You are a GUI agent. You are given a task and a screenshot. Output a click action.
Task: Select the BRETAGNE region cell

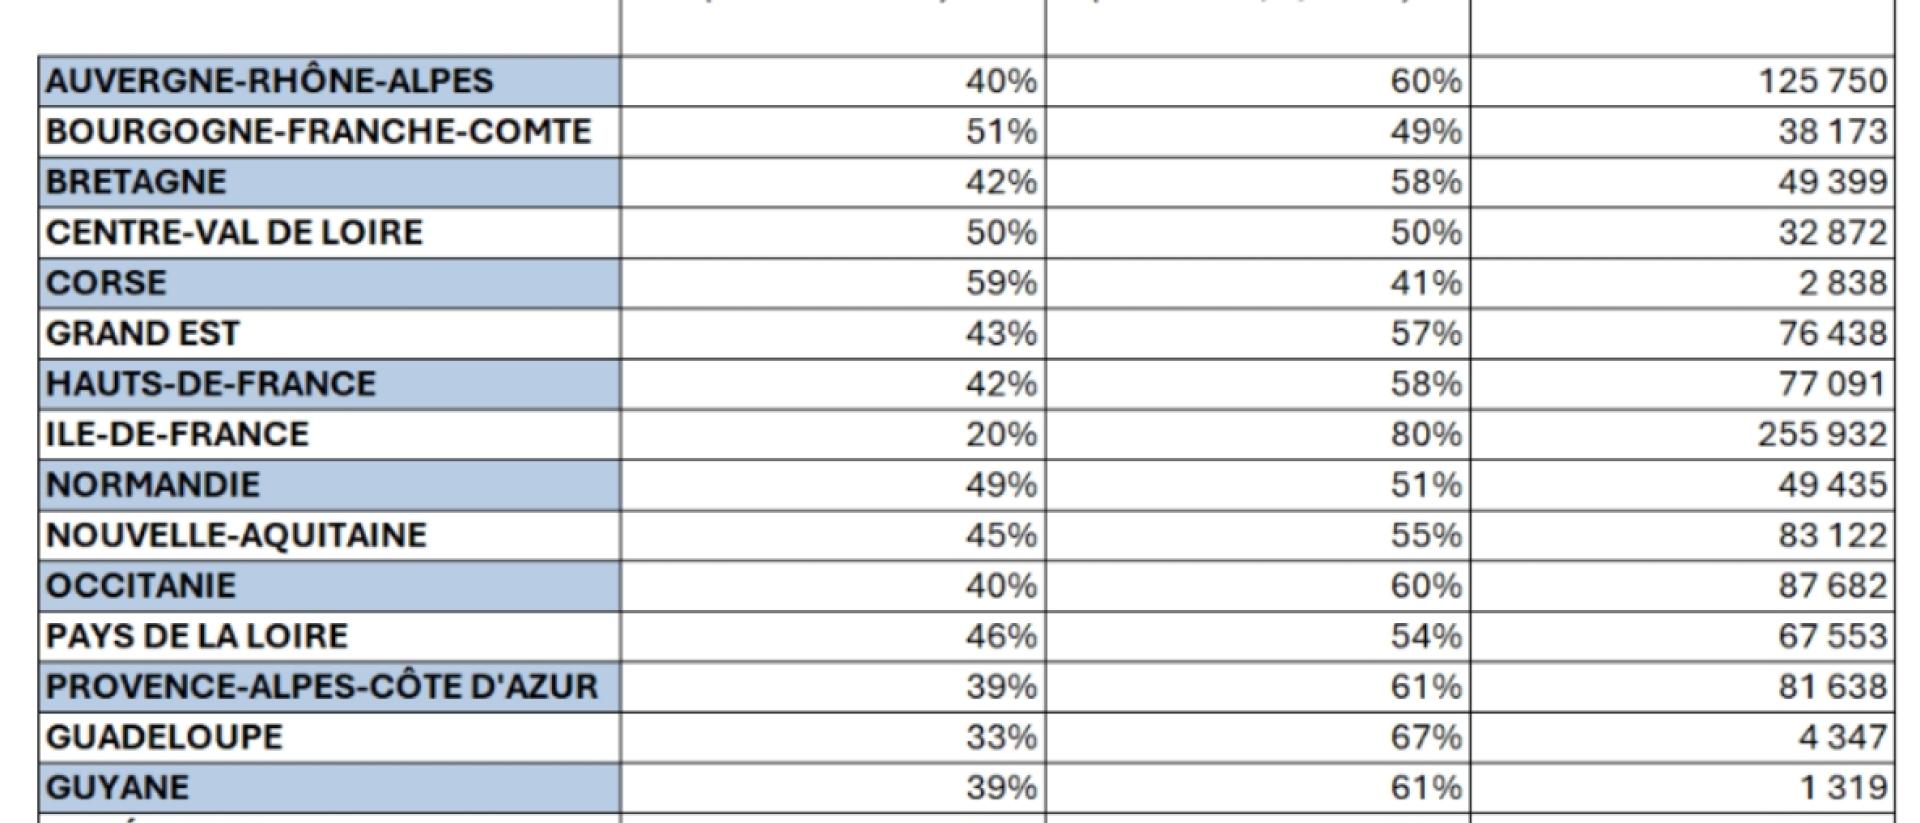click(137, 182)
